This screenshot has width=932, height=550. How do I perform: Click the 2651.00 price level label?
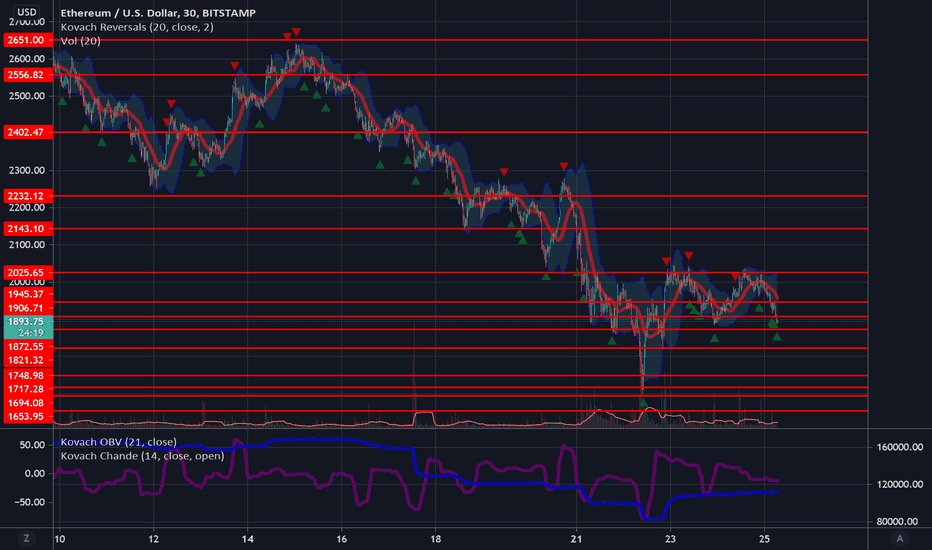(28, 40)
